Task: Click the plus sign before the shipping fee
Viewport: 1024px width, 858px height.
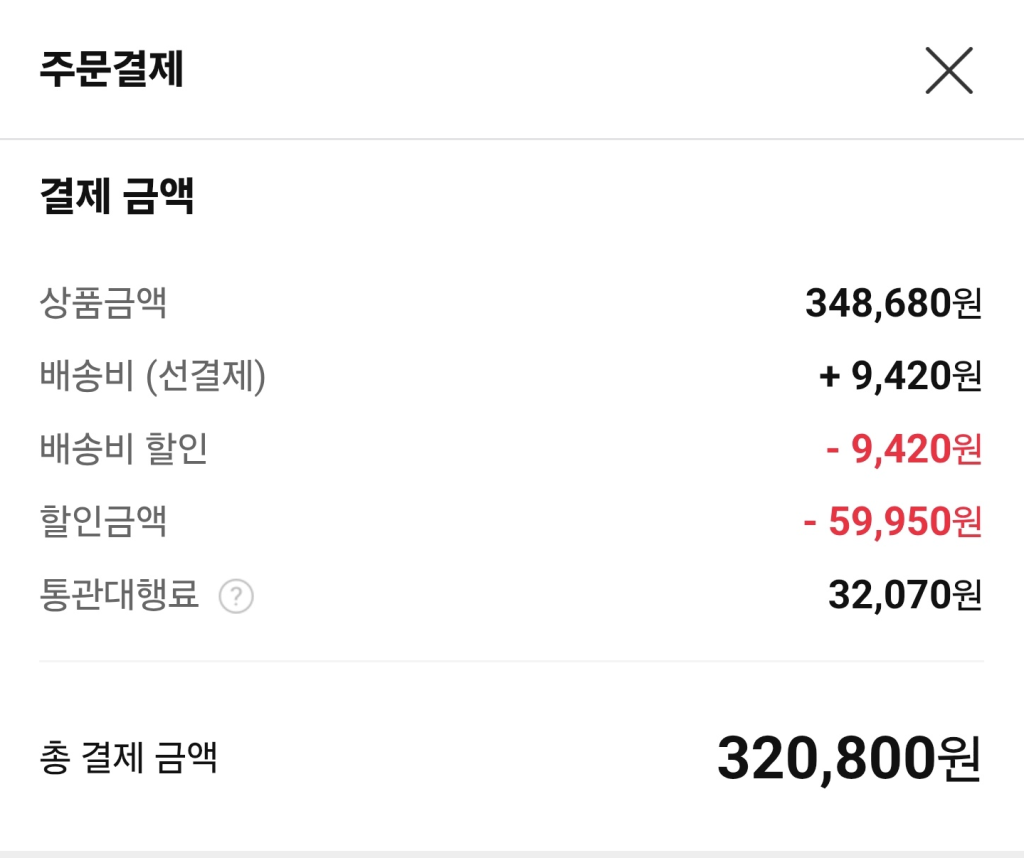Action: [829, 377]
